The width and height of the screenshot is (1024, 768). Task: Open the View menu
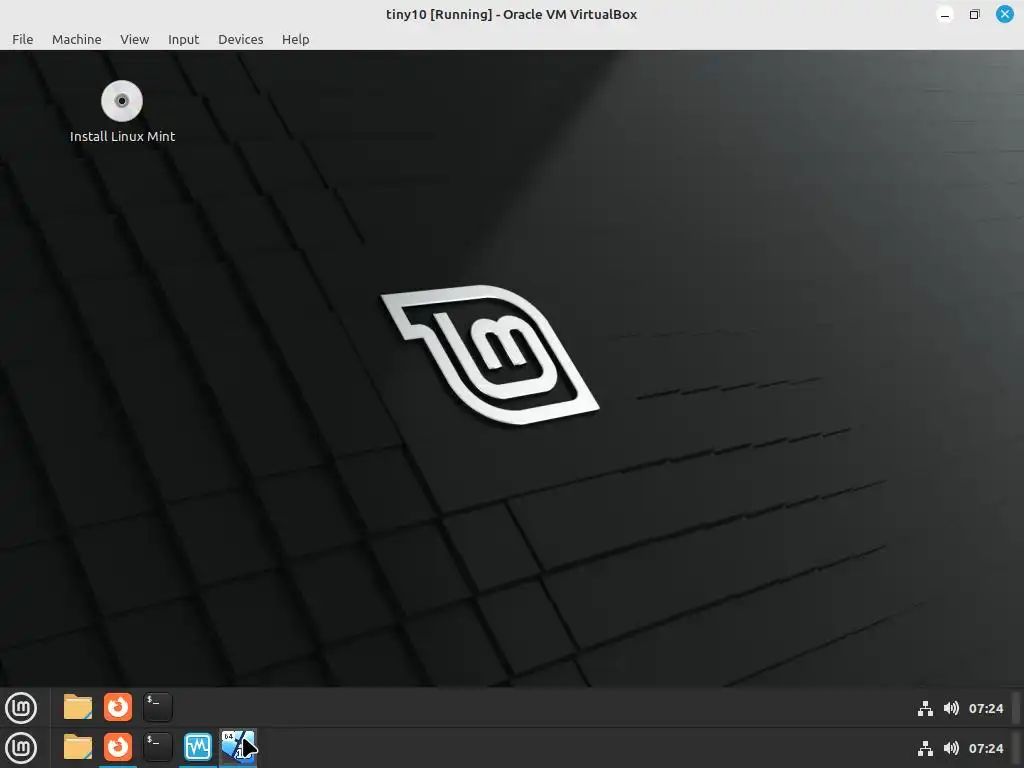[135, 39]
